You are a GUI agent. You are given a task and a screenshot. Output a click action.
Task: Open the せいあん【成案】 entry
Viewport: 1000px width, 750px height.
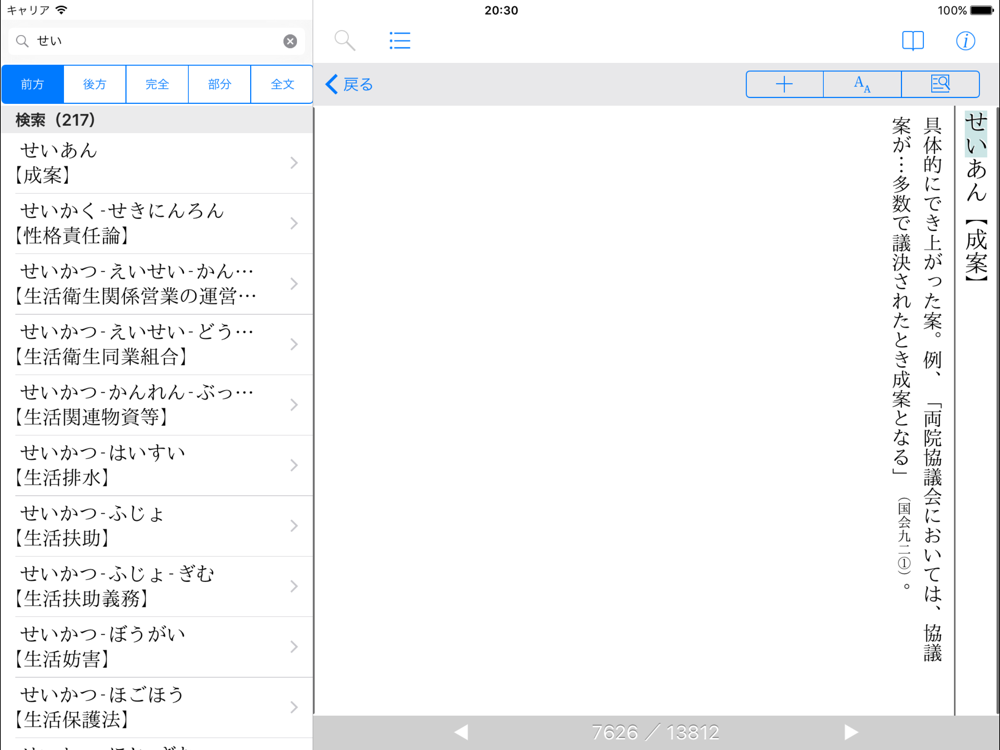157,163
